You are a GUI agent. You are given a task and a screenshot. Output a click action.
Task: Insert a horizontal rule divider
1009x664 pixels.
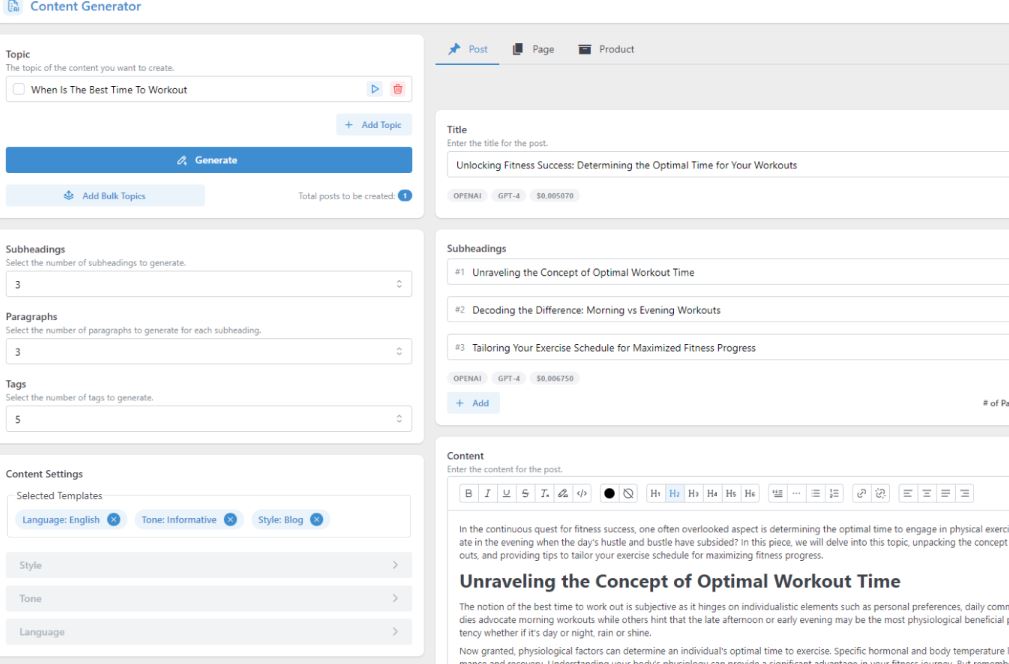[797, 493]
